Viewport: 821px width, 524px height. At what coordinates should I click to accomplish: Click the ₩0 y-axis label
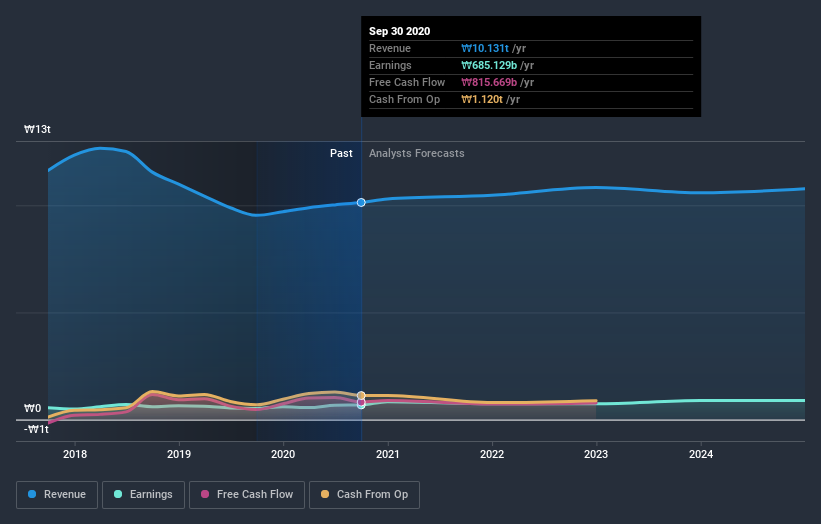click(x=32, y=408)
